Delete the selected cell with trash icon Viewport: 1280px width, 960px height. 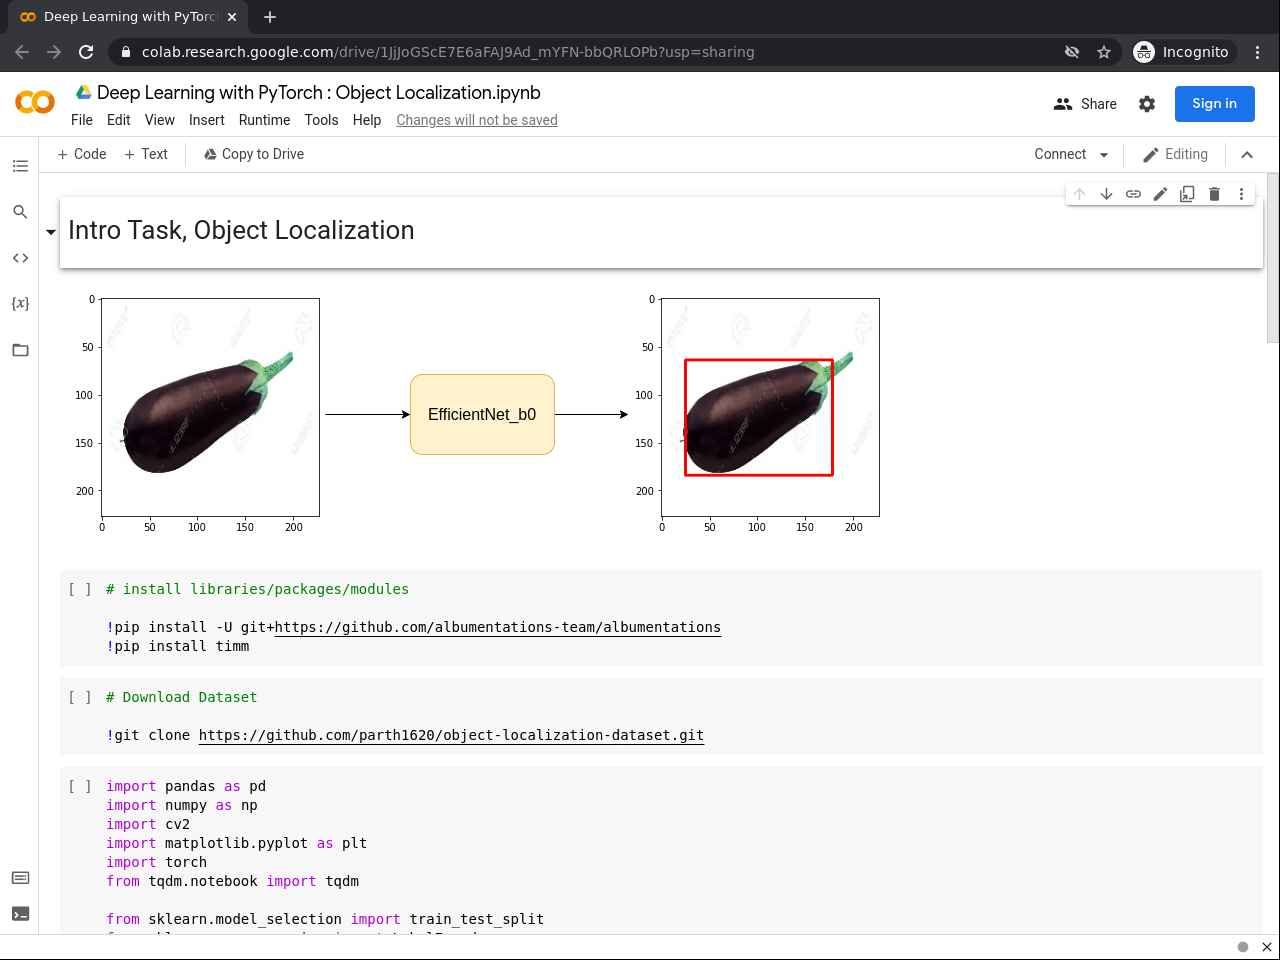[x=1214, y=194]
